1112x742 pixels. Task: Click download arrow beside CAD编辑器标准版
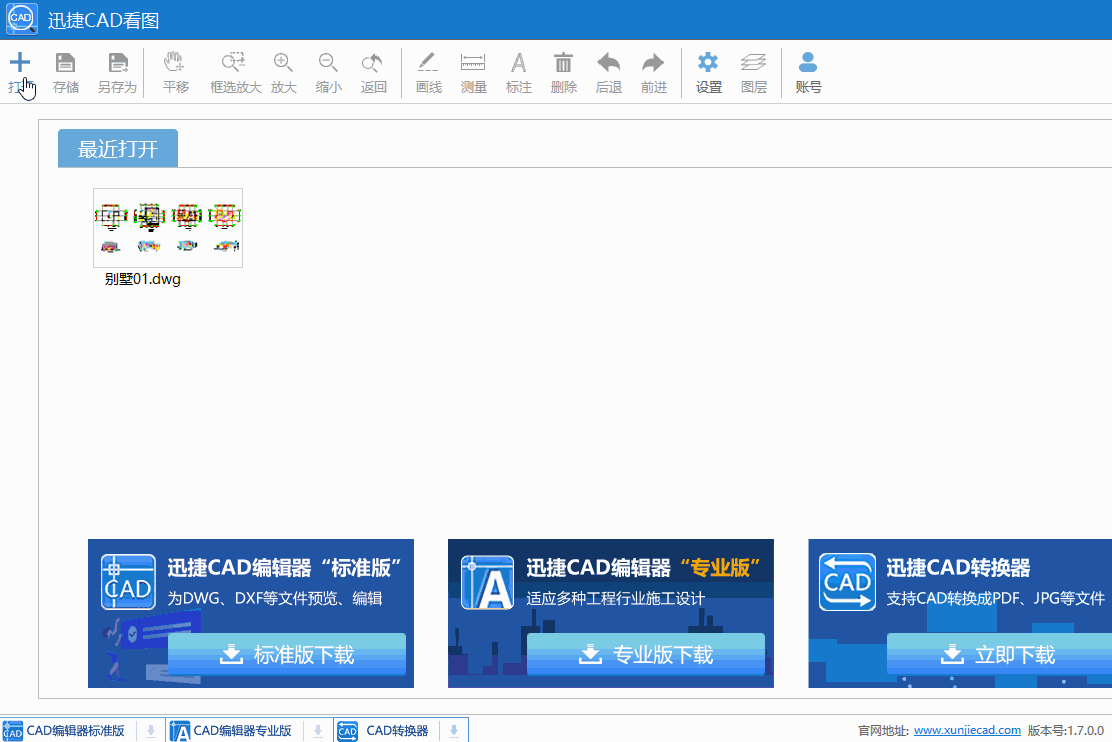click(x=150, y=731)
